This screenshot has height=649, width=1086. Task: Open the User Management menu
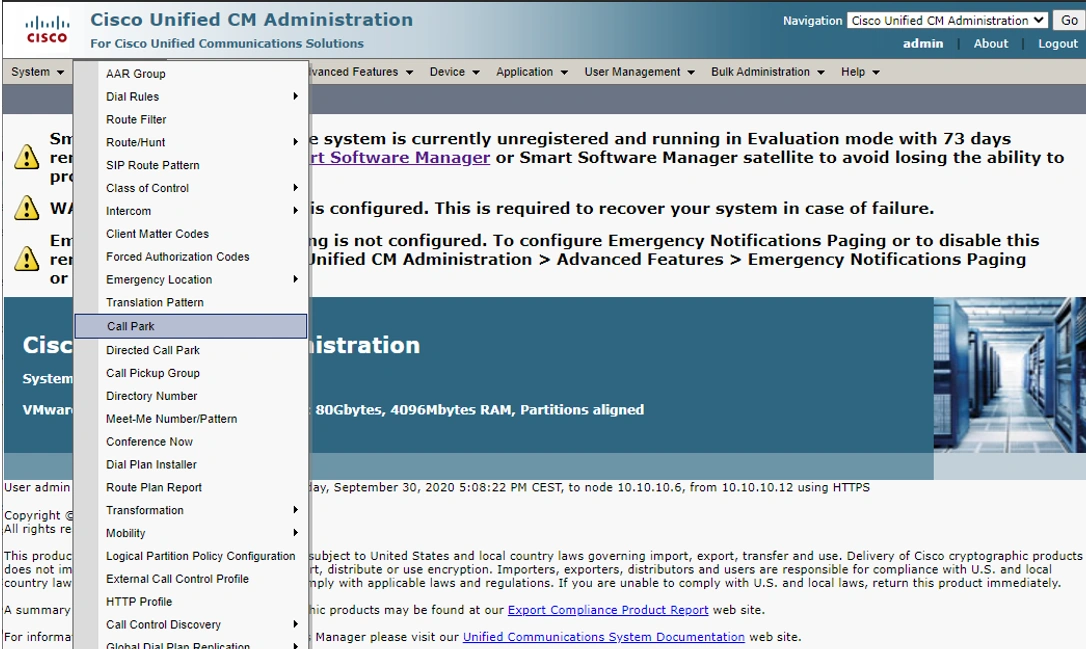coord(639,71)
